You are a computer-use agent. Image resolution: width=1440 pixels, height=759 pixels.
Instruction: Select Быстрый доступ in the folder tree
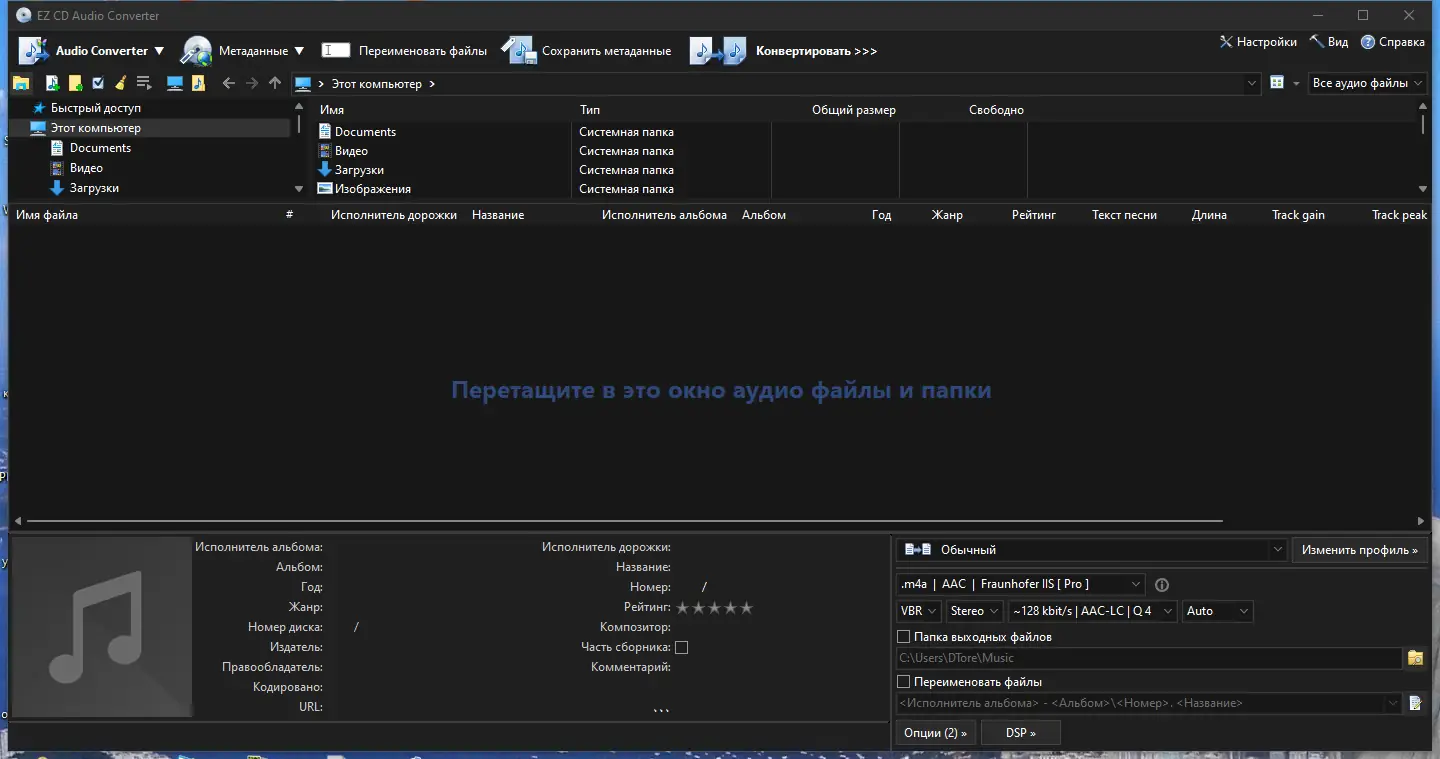[x=96, y=108]
